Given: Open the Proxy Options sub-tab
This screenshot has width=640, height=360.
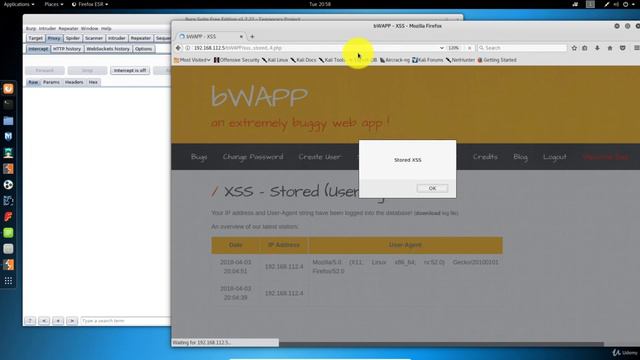Looking at the screenshot, I should pyautogui.click(x=143, y=49).
